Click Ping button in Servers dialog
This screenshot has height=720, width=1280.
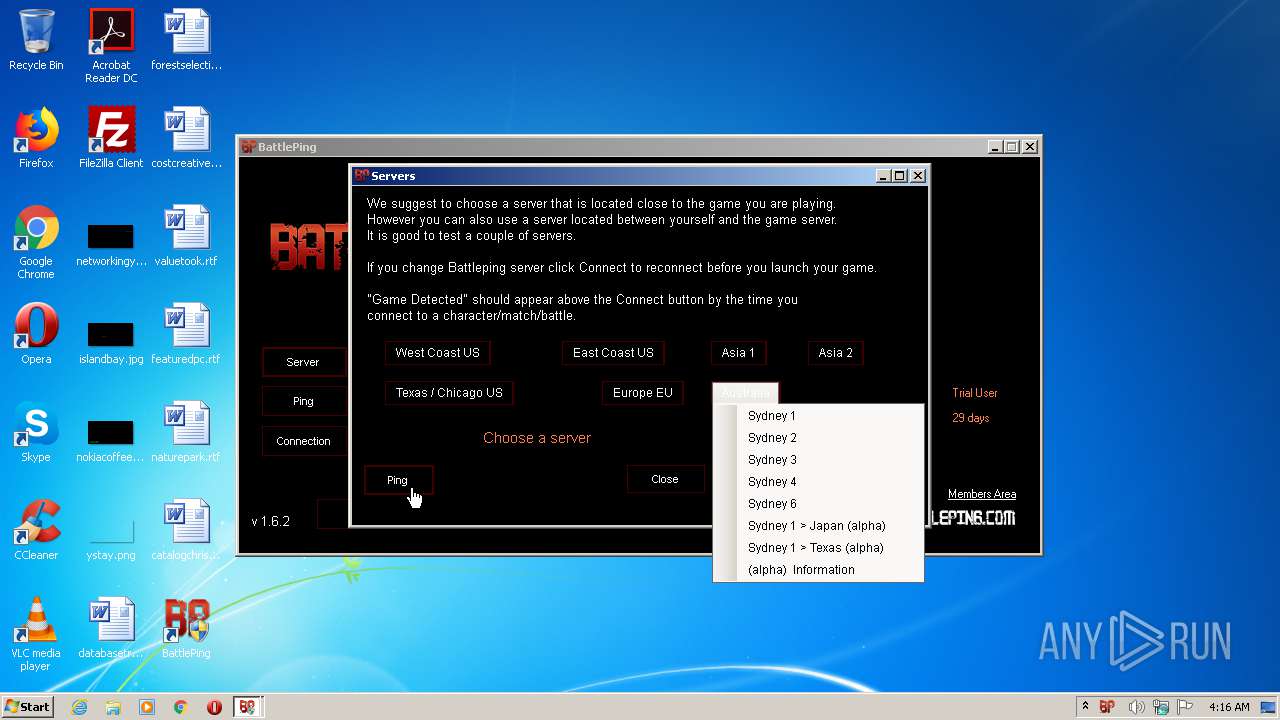[398, 480]
